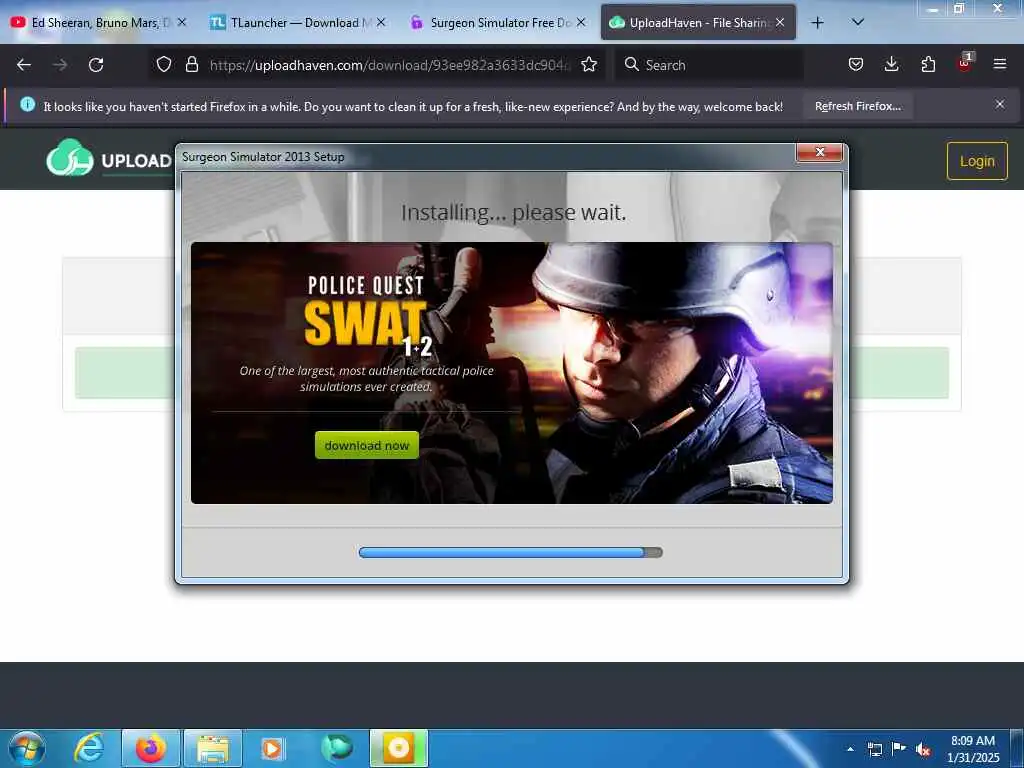
Task: Open Windows Explorer folder in taskbar
Action: (x=213, y=748)
